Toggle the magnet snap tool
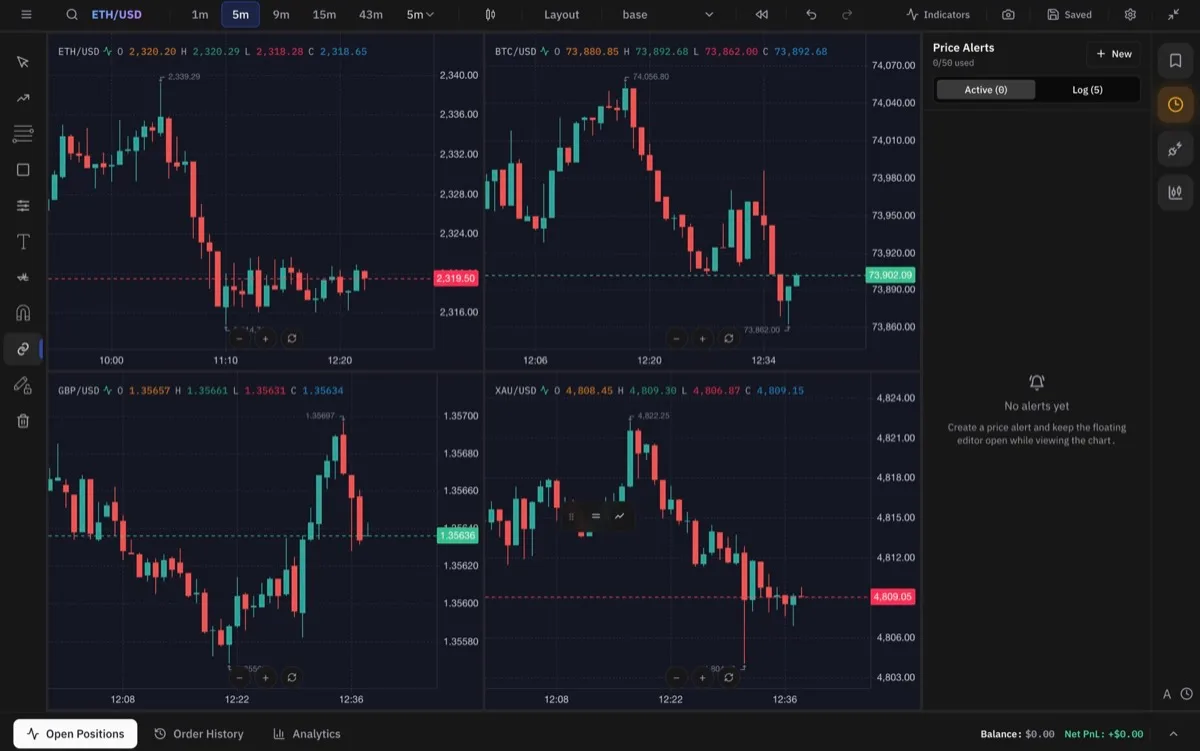This screenshot has height=751, width=1200. pyautogui.click(x=23, y=313)
